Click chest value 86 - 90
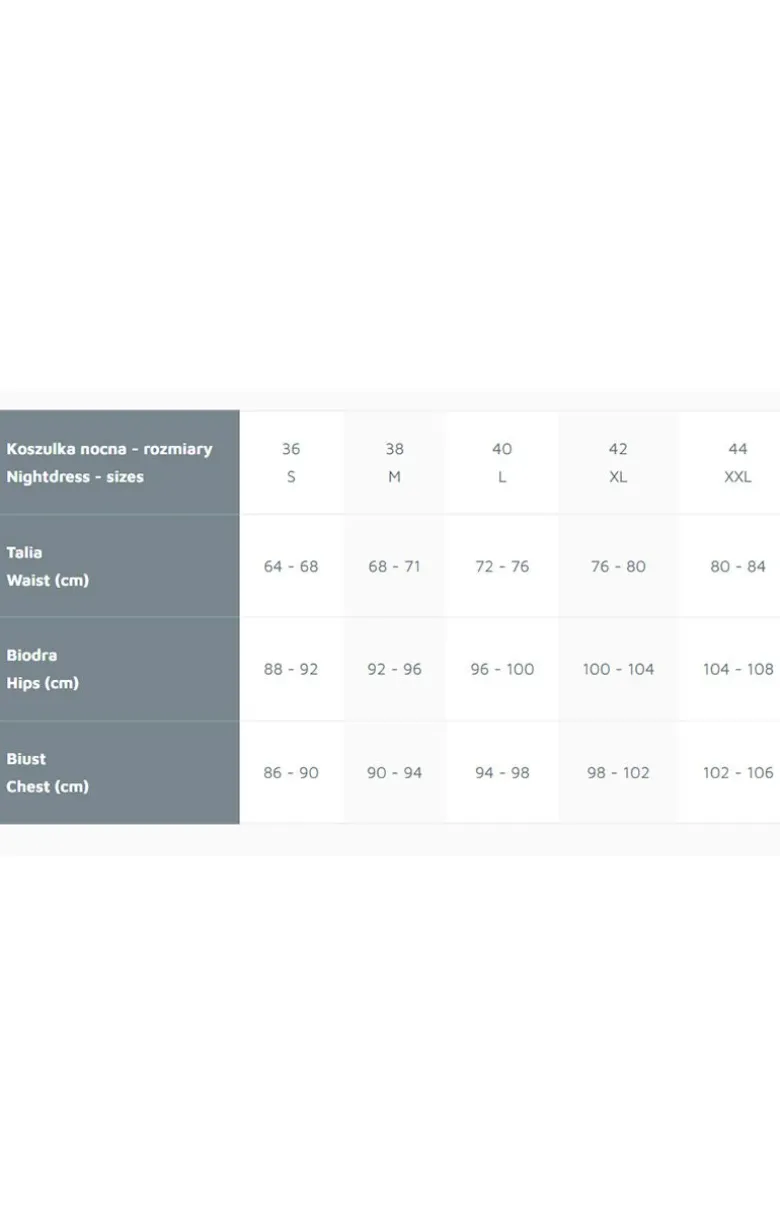 coord(291,773)
